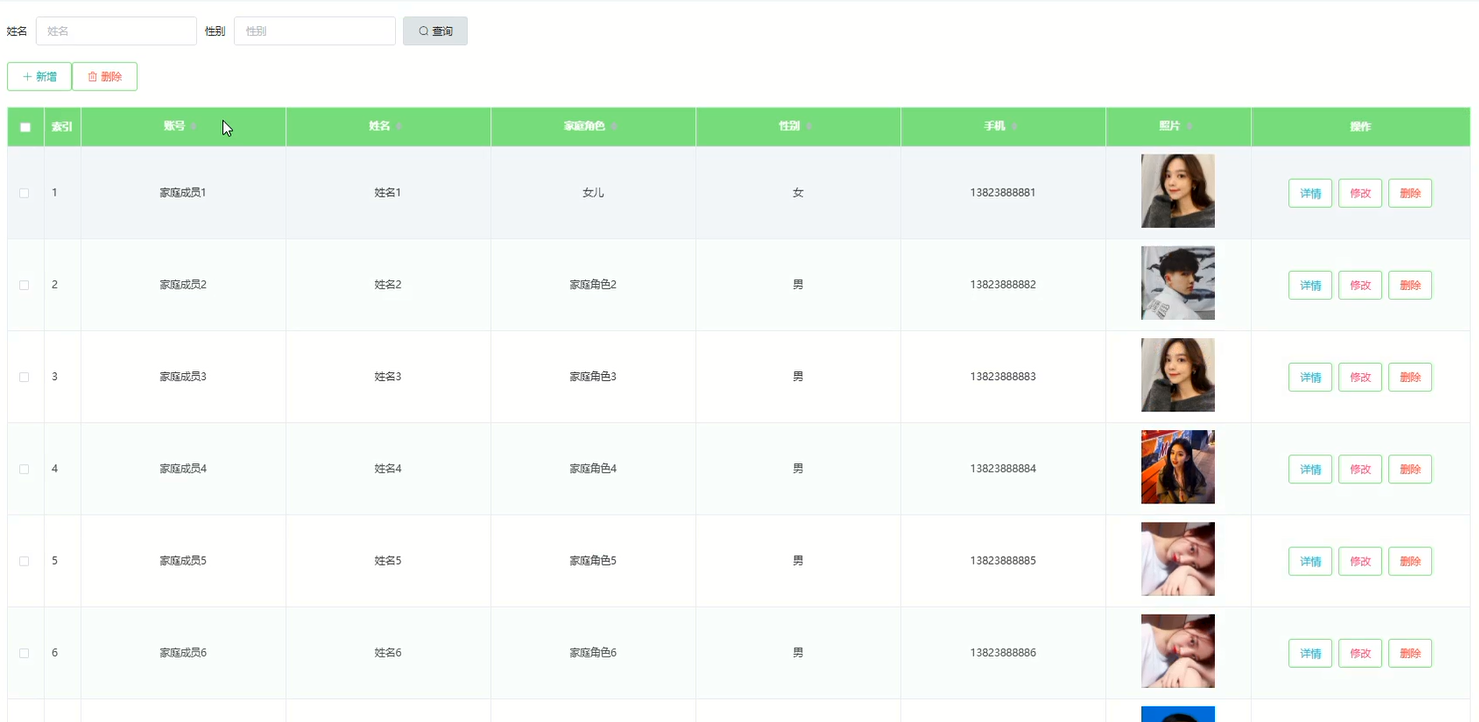This screenshot has width=1479, height=722.
Task: Click inside the 姓名 search input field
Action: click(115, 31)
